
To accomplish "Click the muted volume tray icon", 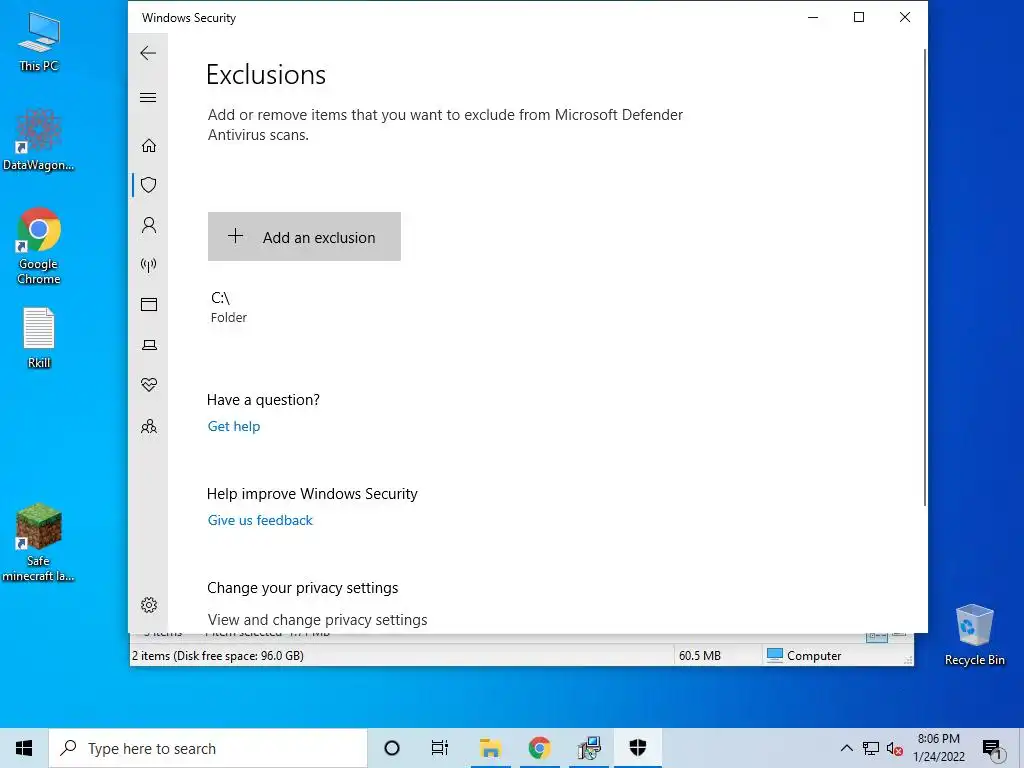I will coord(895,748).
